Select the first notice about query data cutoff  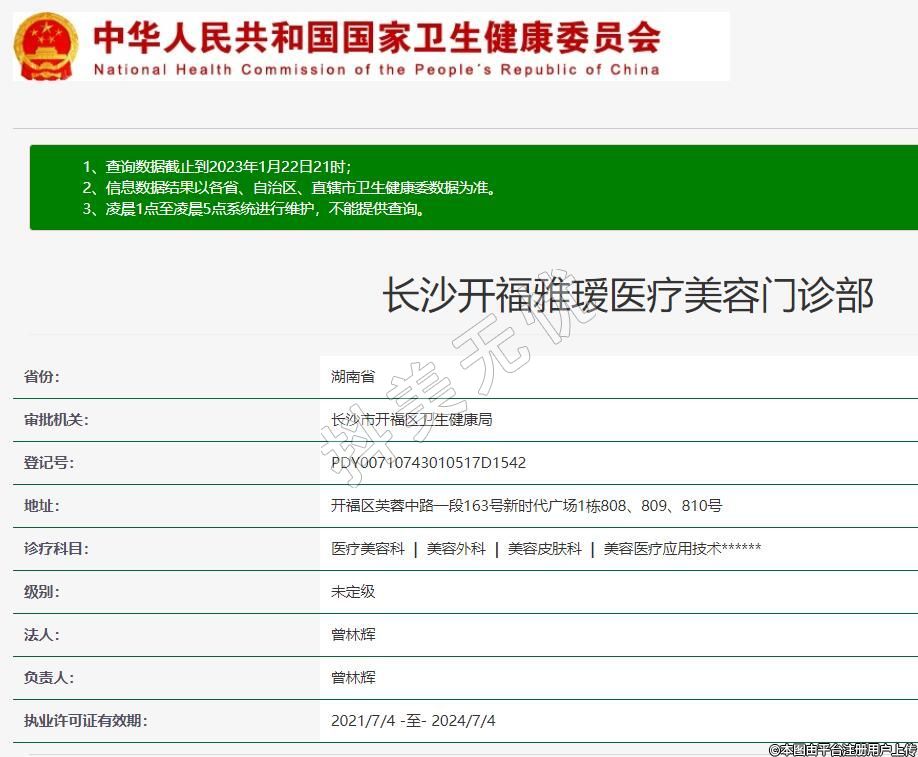click(x=217, y=166)
